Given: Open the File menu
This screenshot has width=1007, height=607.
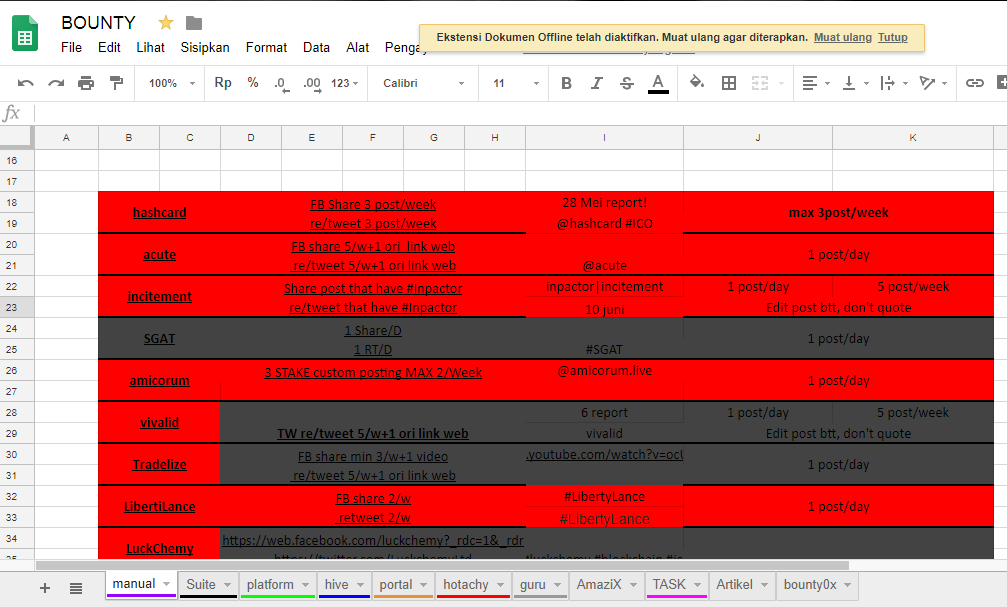Looking at the screenshot, I should (71, 48).
